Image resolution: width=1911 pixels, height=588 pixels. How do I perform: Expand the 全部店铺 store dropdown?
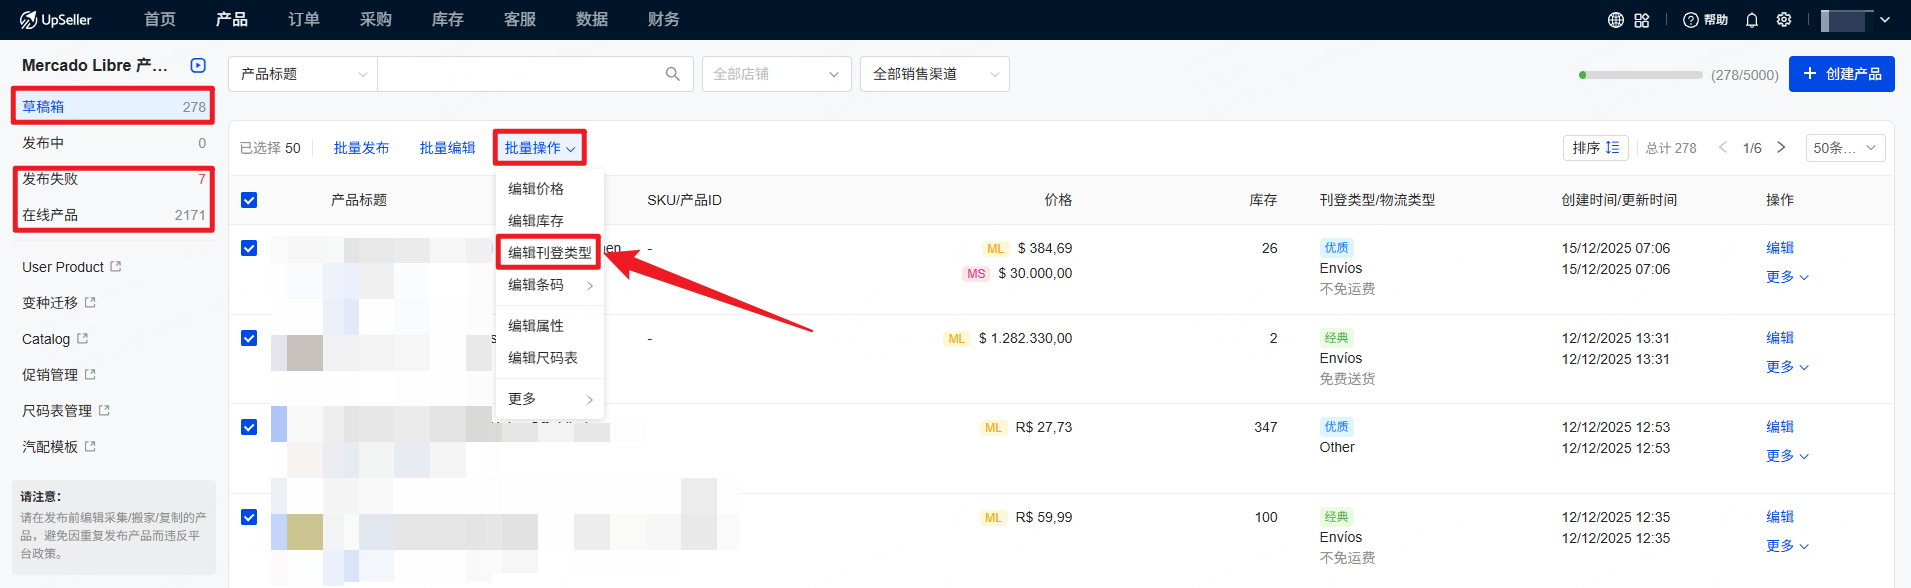point(776,74)
